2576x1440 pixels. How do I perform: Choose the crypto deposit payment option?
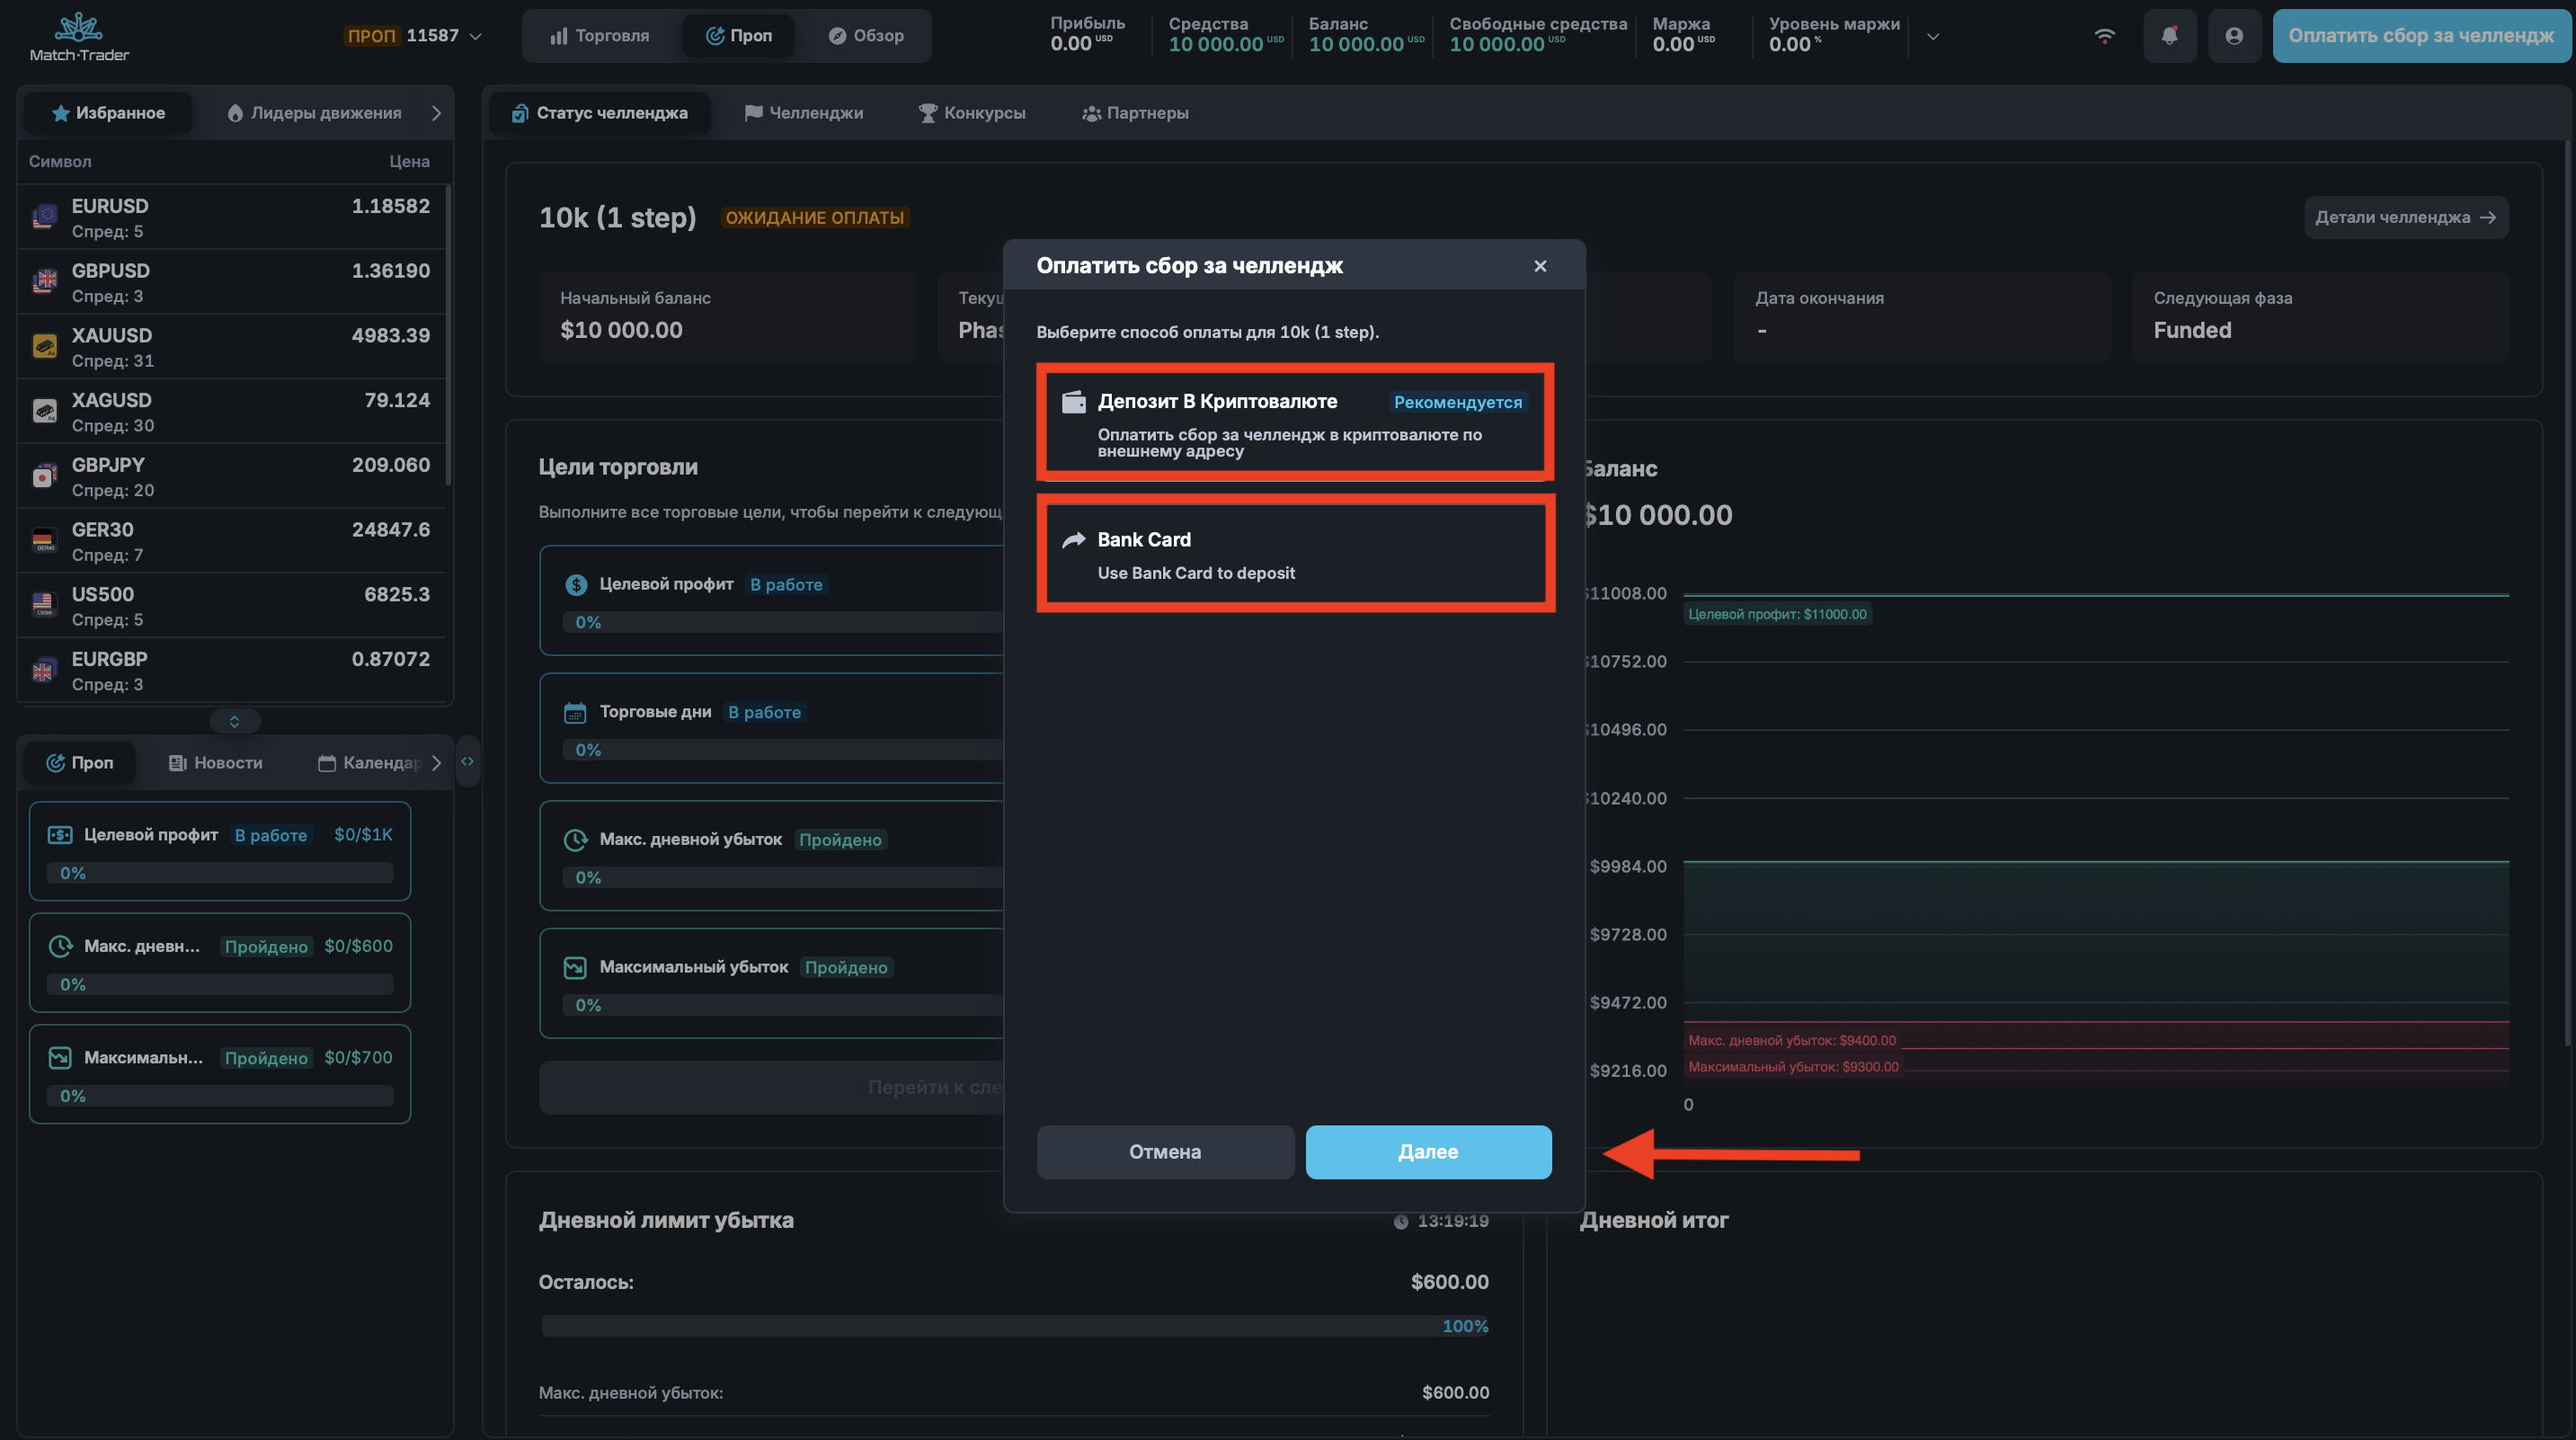tap(1295, 422)
